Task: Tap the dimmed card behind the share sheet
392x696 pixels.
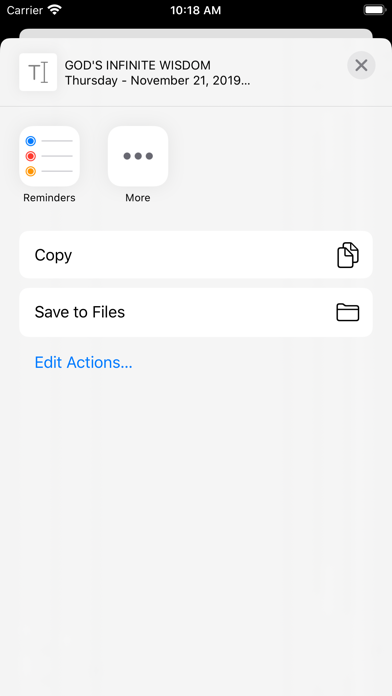Action: coord(196,33)
